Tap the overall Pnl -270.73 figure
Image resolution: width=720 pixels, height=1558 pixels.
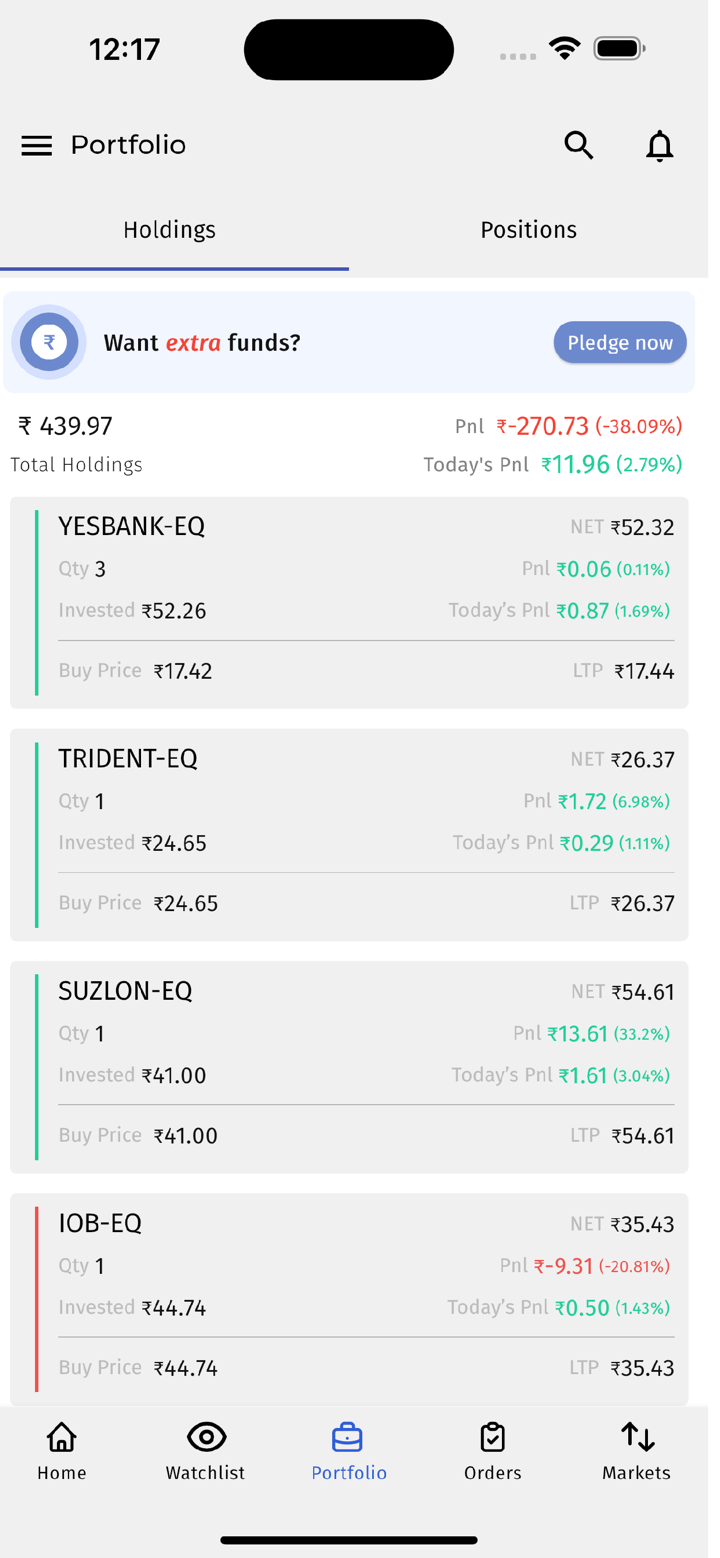(x=543, y=427)
